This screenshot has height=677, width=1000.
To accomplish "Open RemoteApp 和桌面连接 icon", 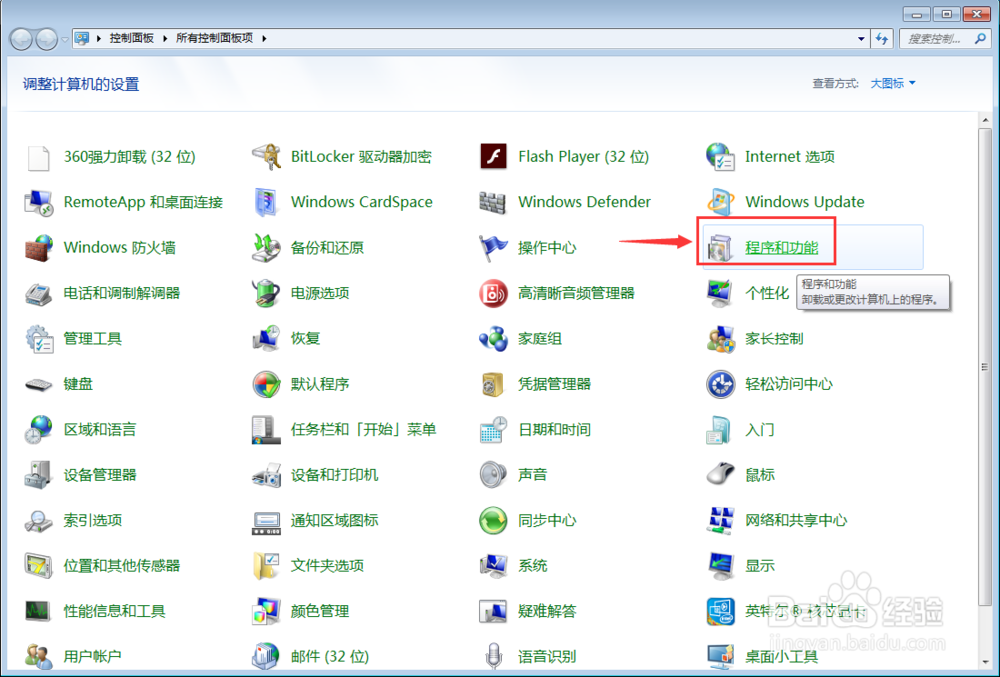I will 38,203.
